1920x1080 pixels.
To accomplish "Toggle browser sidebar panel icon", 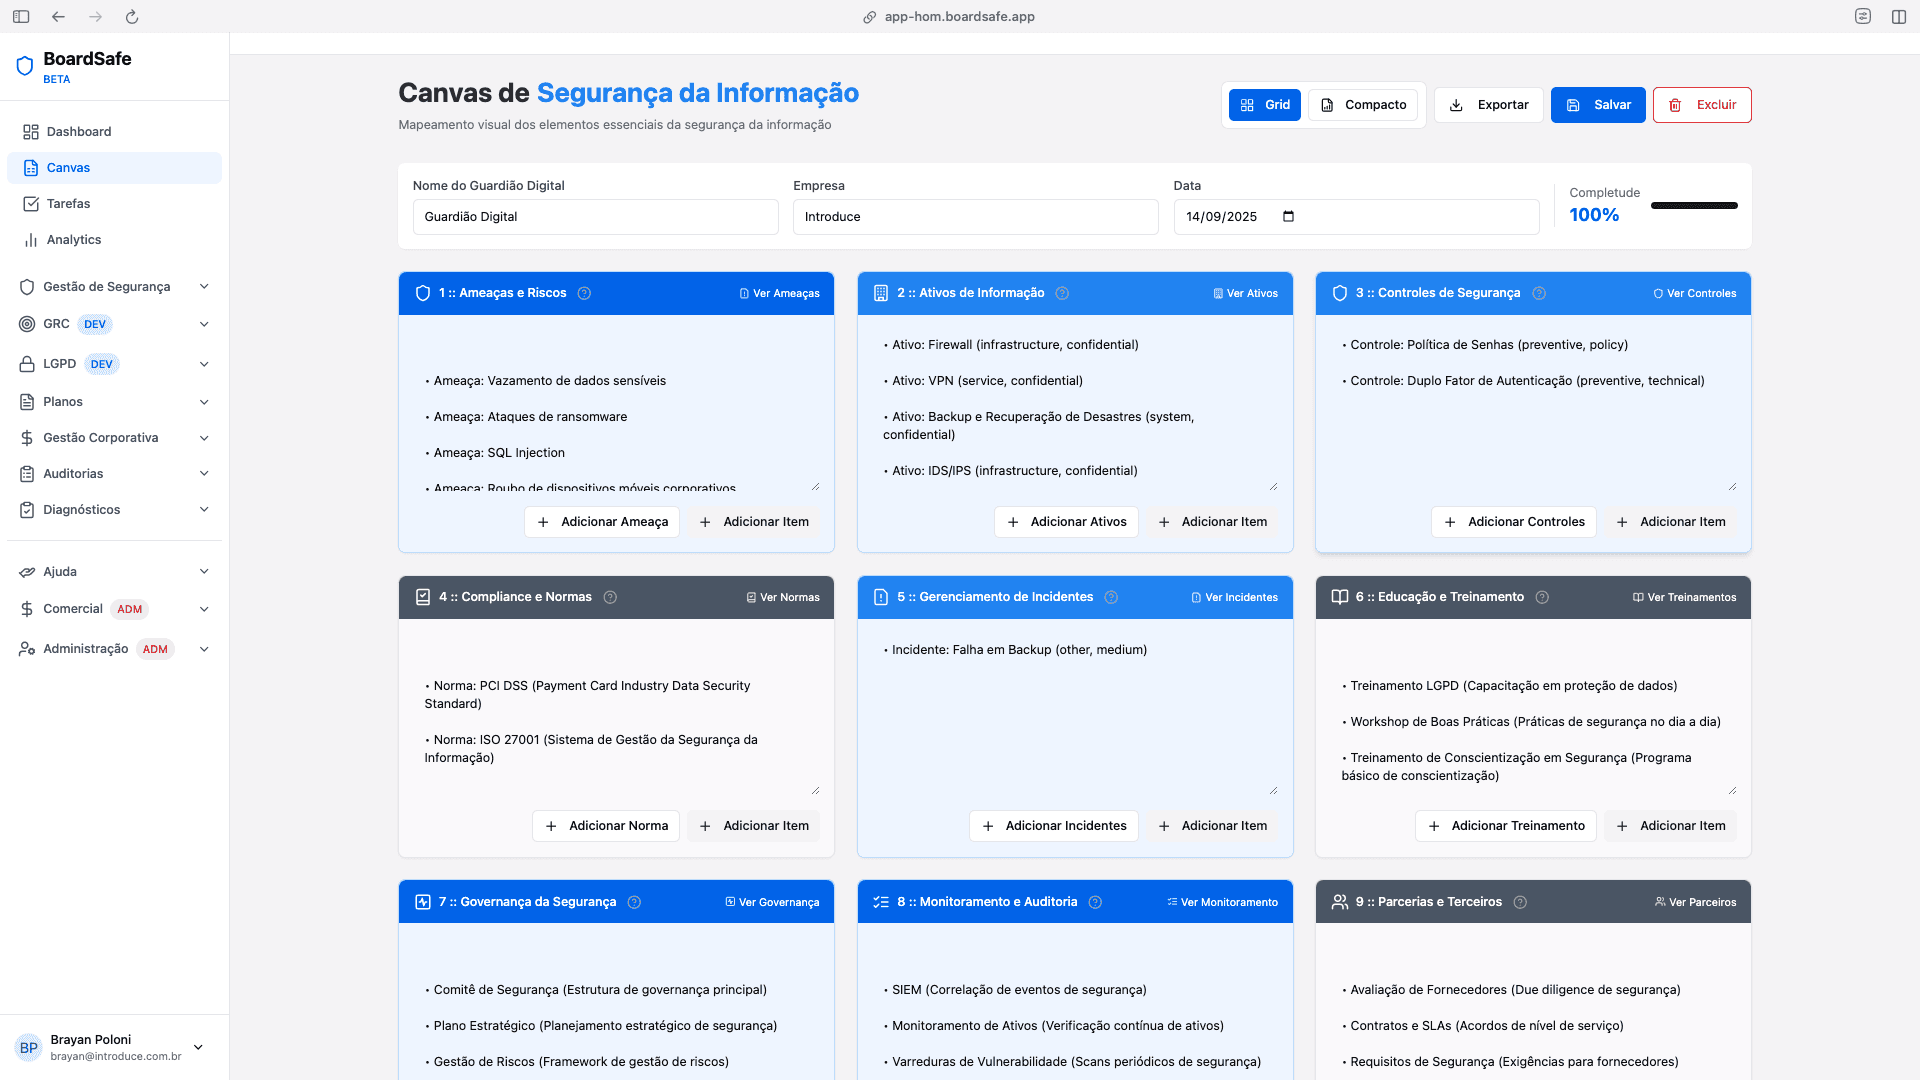I will [x=21, y=17].
